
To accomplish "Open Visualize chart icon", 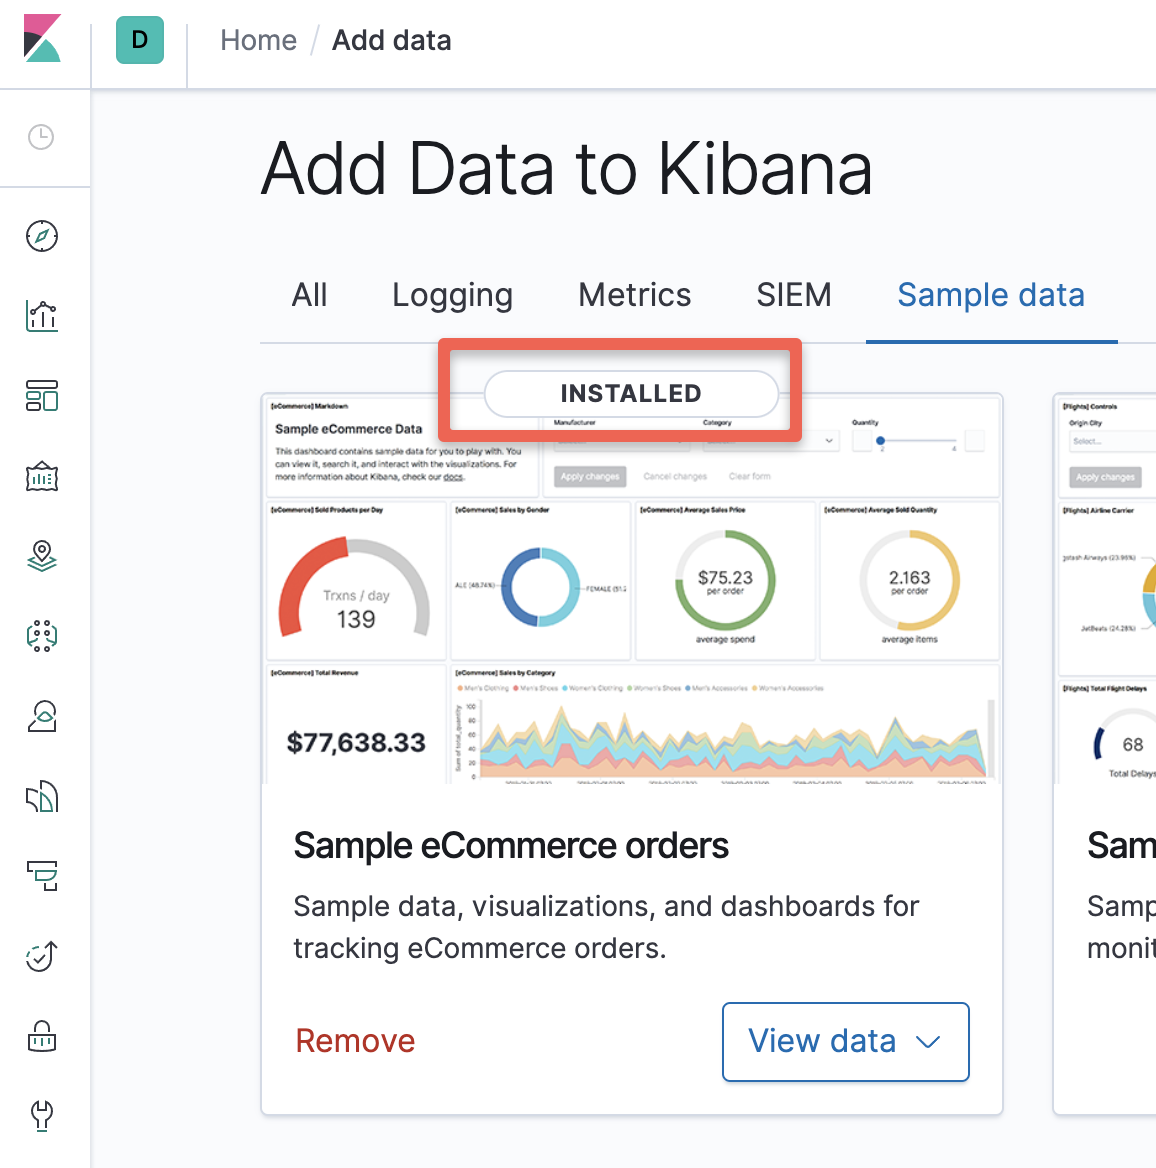I will pos(42,316).
